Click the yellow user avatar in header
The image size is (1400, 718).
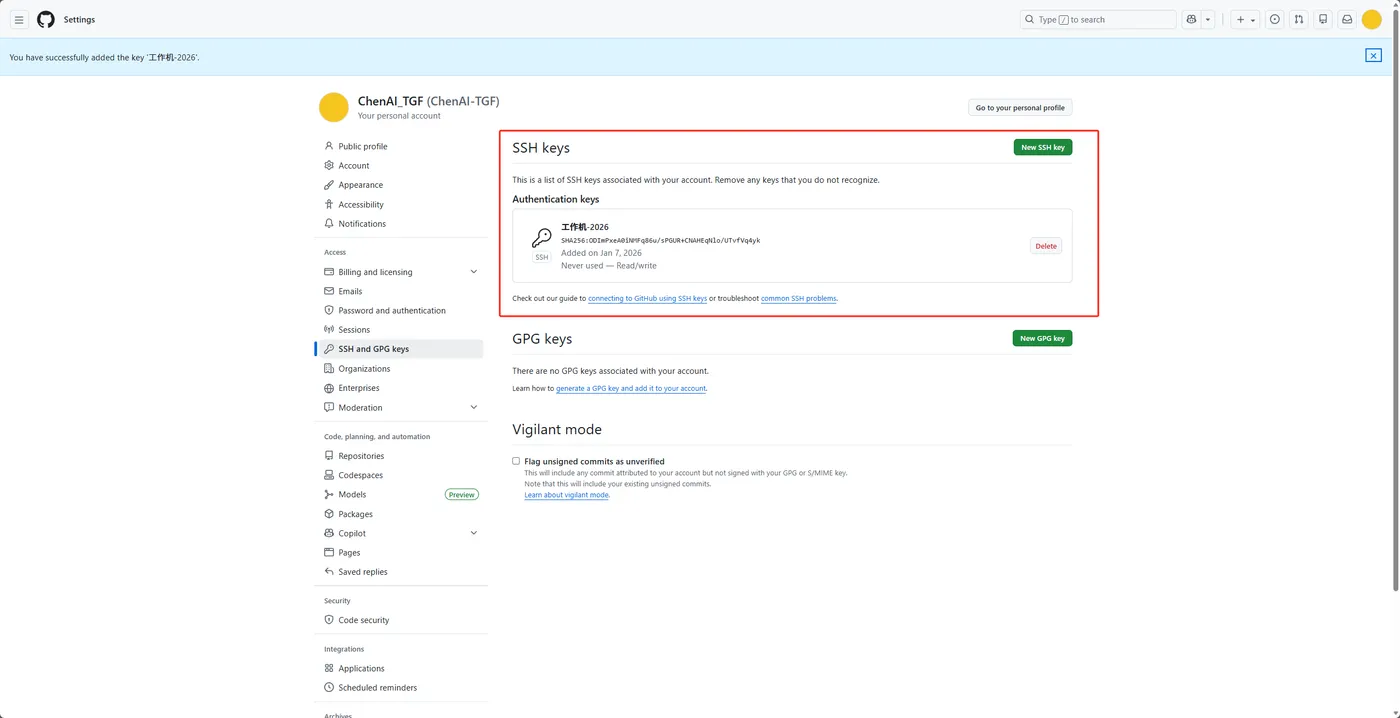[1372, 19]
